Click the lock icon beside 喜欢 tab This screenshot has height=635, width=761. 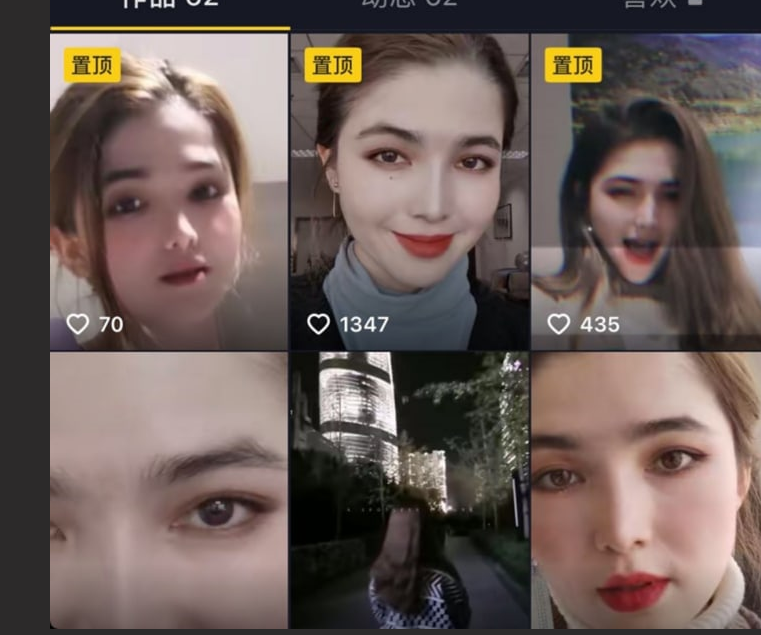pyautogui.click(x=695, y=3)
